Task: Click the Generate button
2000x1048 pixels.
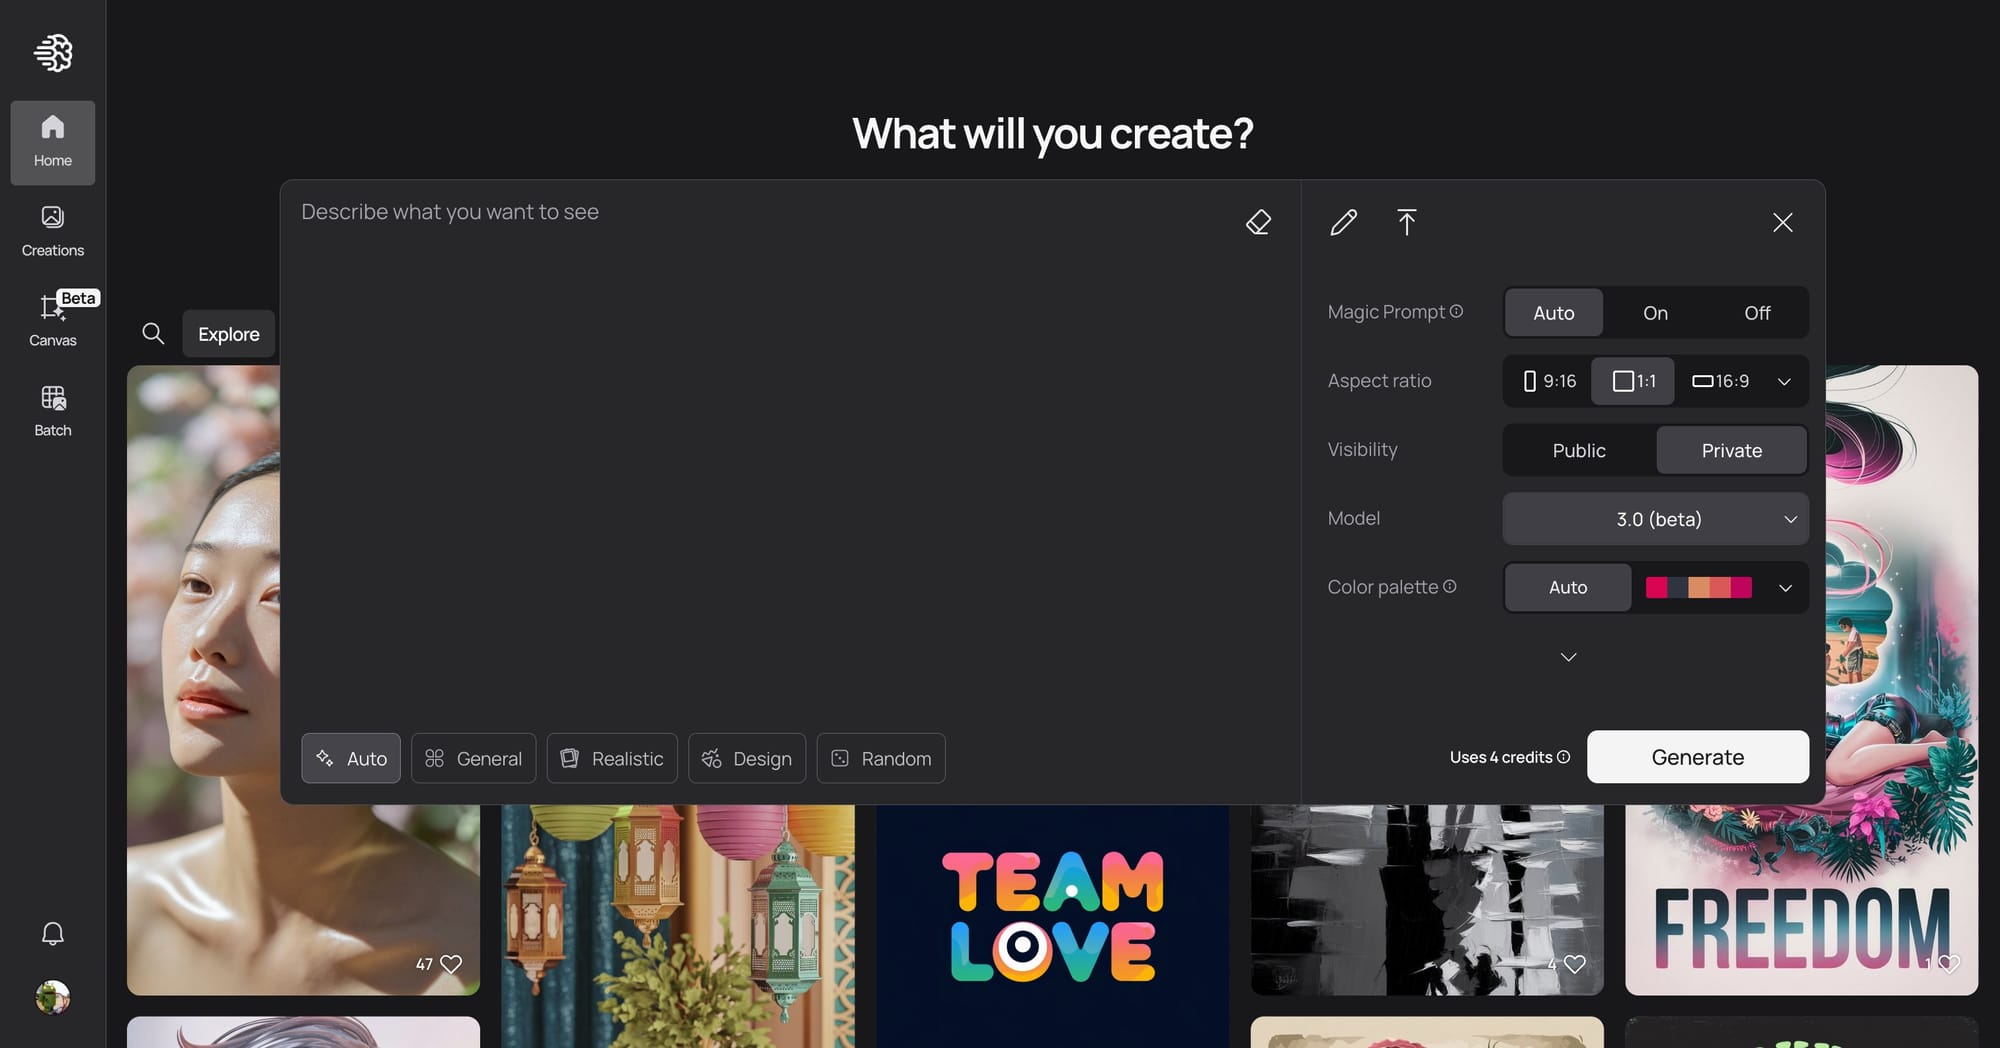Action: coord(1697,757)
